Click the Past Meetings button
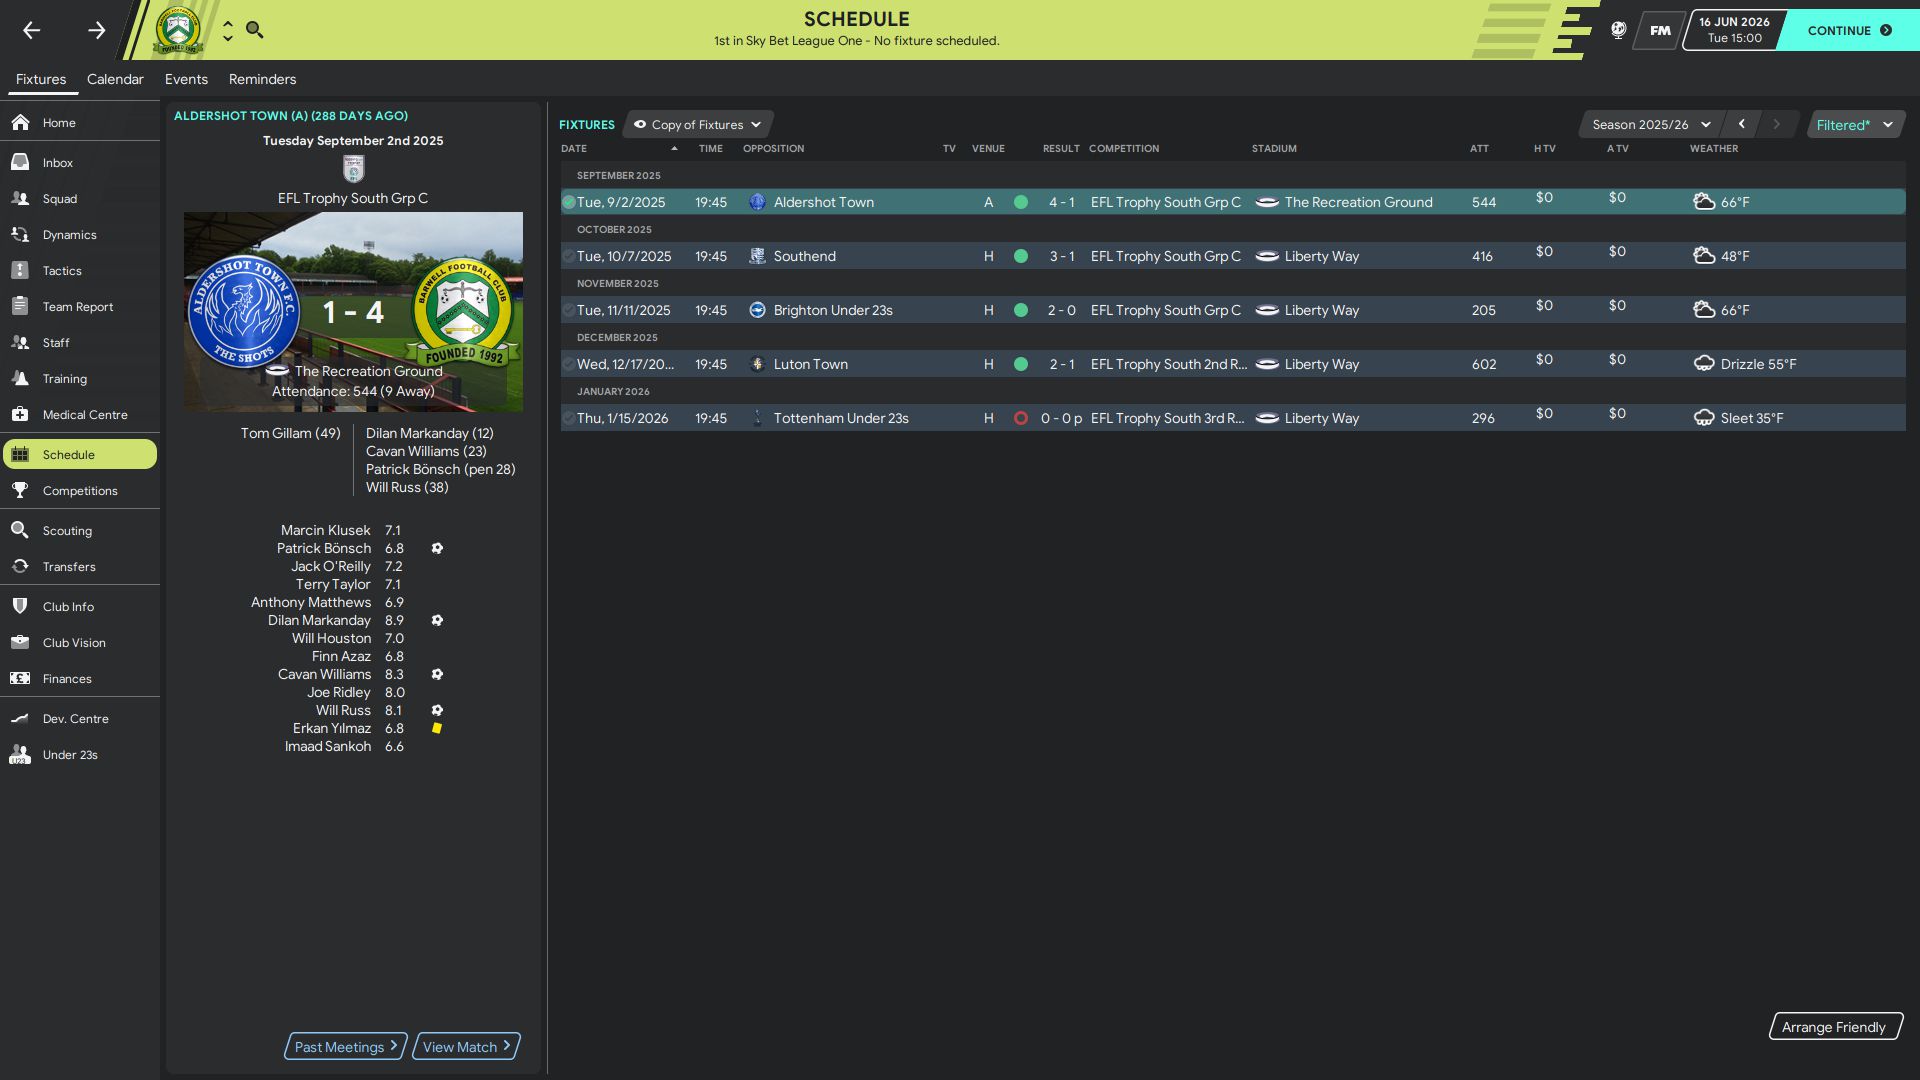 tap(346, 1047)
